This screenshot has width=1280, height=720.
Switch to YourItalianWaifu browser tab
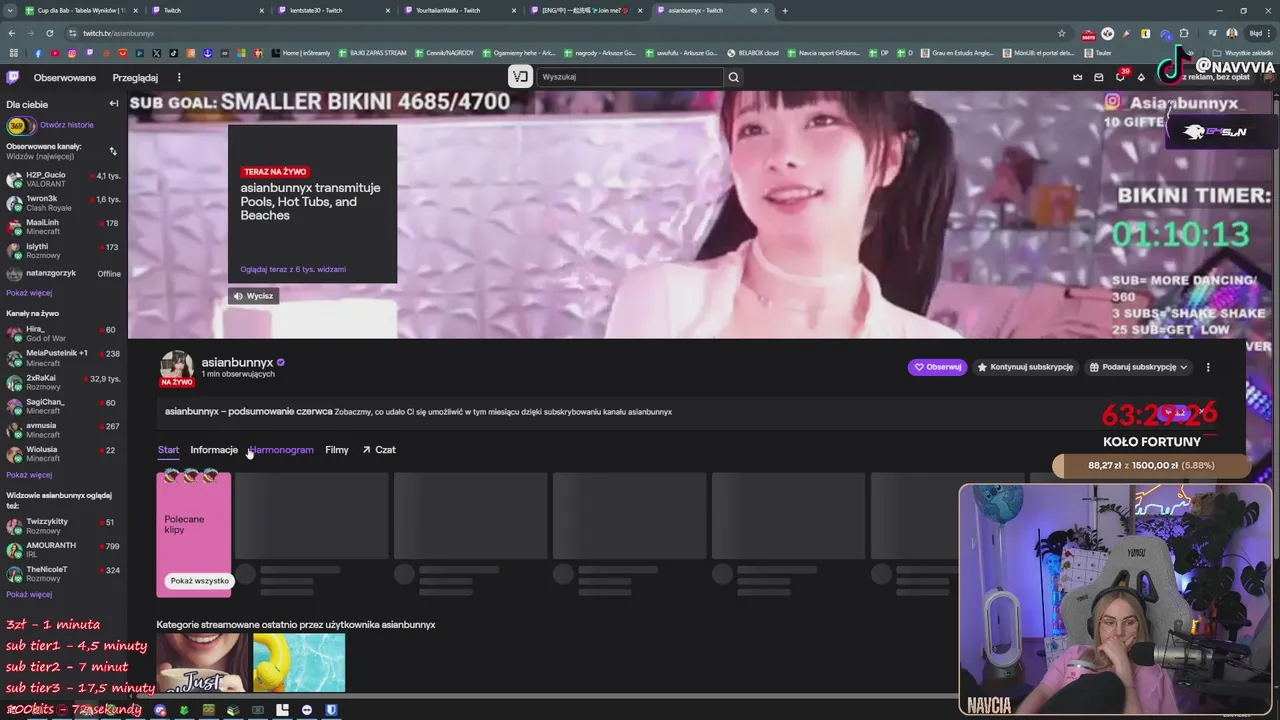click(458, 10)
